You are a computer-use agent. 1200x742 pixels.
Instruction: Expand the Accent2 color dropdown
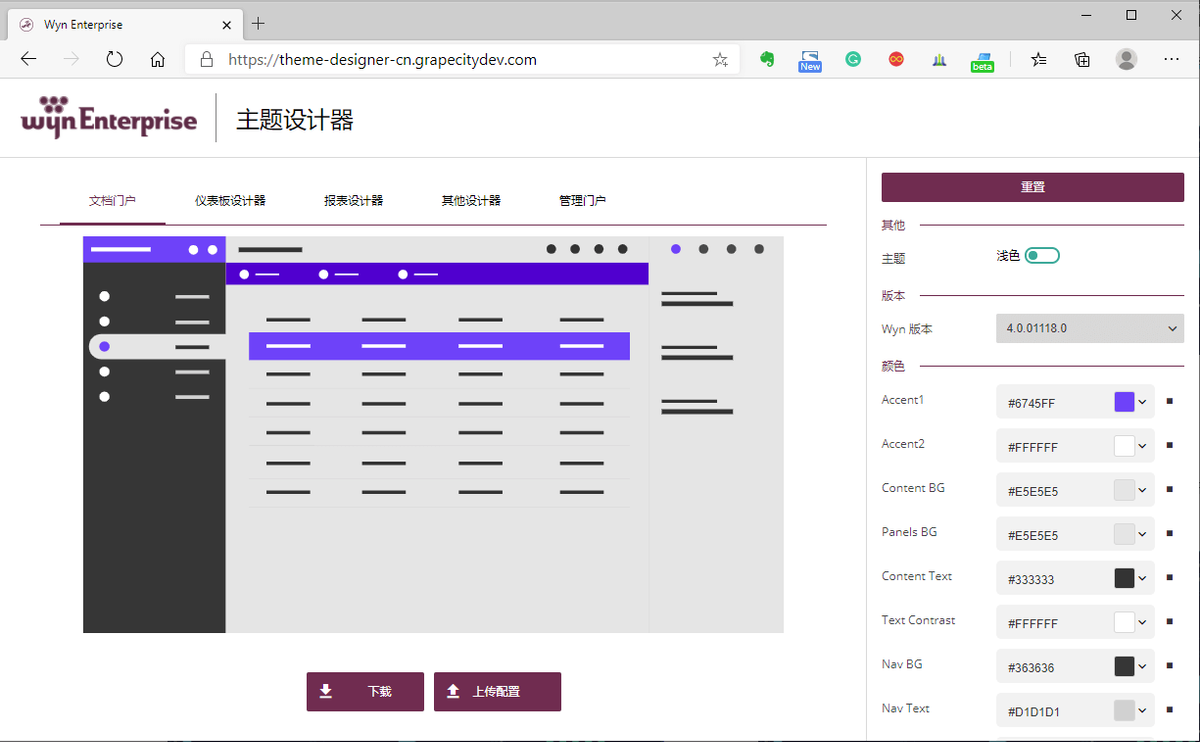[1143, 445]
